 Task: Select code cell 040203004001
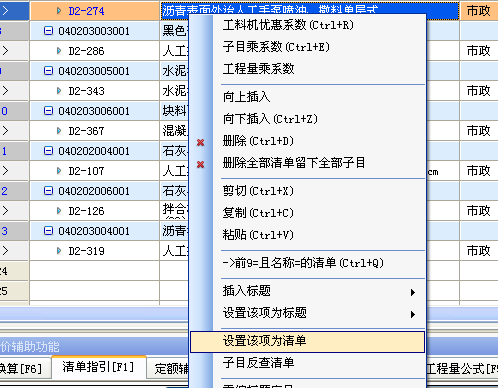94,231
